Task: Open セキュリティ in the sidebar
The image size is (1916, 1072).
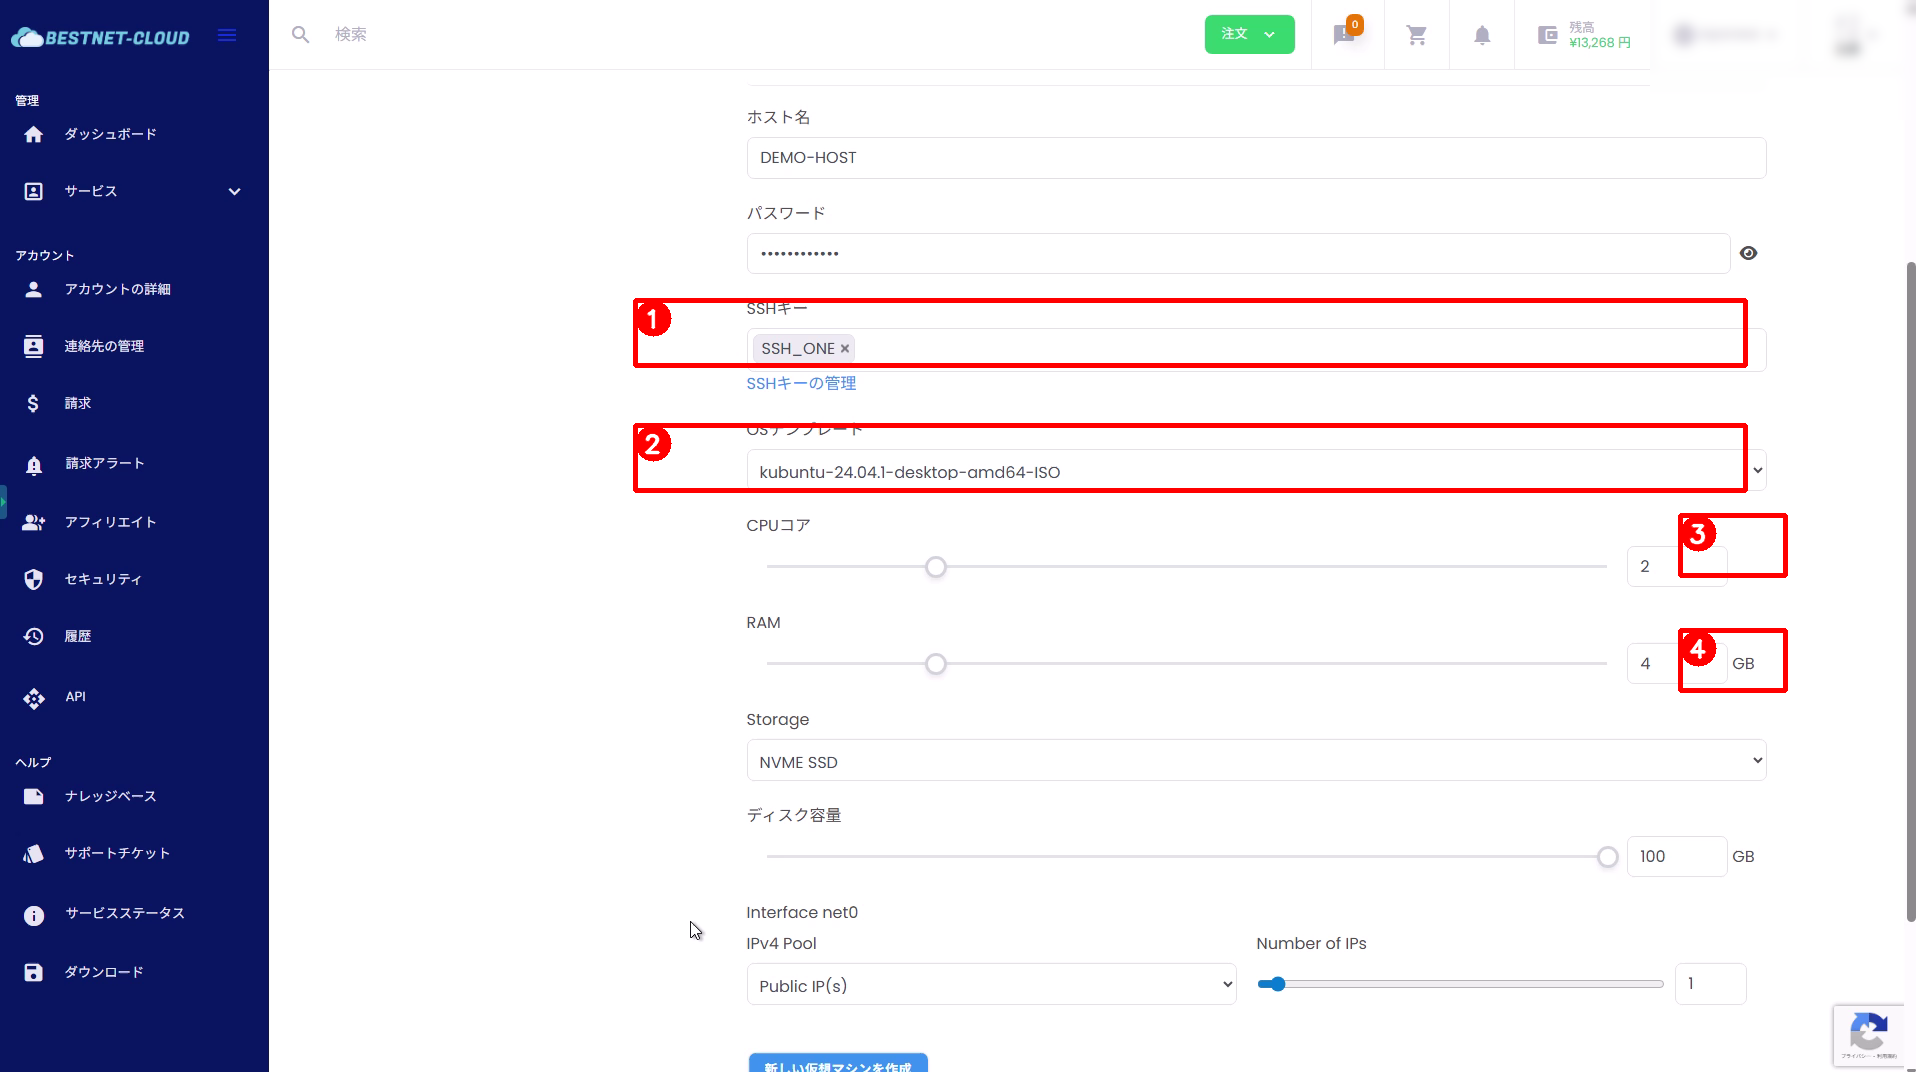Action: pos(103,579)
